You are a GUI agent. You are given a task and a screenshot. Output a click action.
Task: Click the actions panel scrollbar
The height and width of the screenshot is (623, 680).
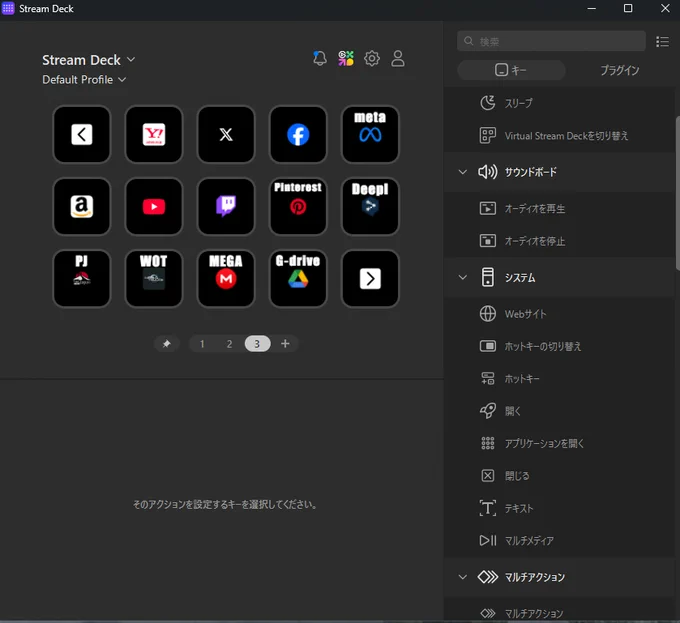click(677, 193)
